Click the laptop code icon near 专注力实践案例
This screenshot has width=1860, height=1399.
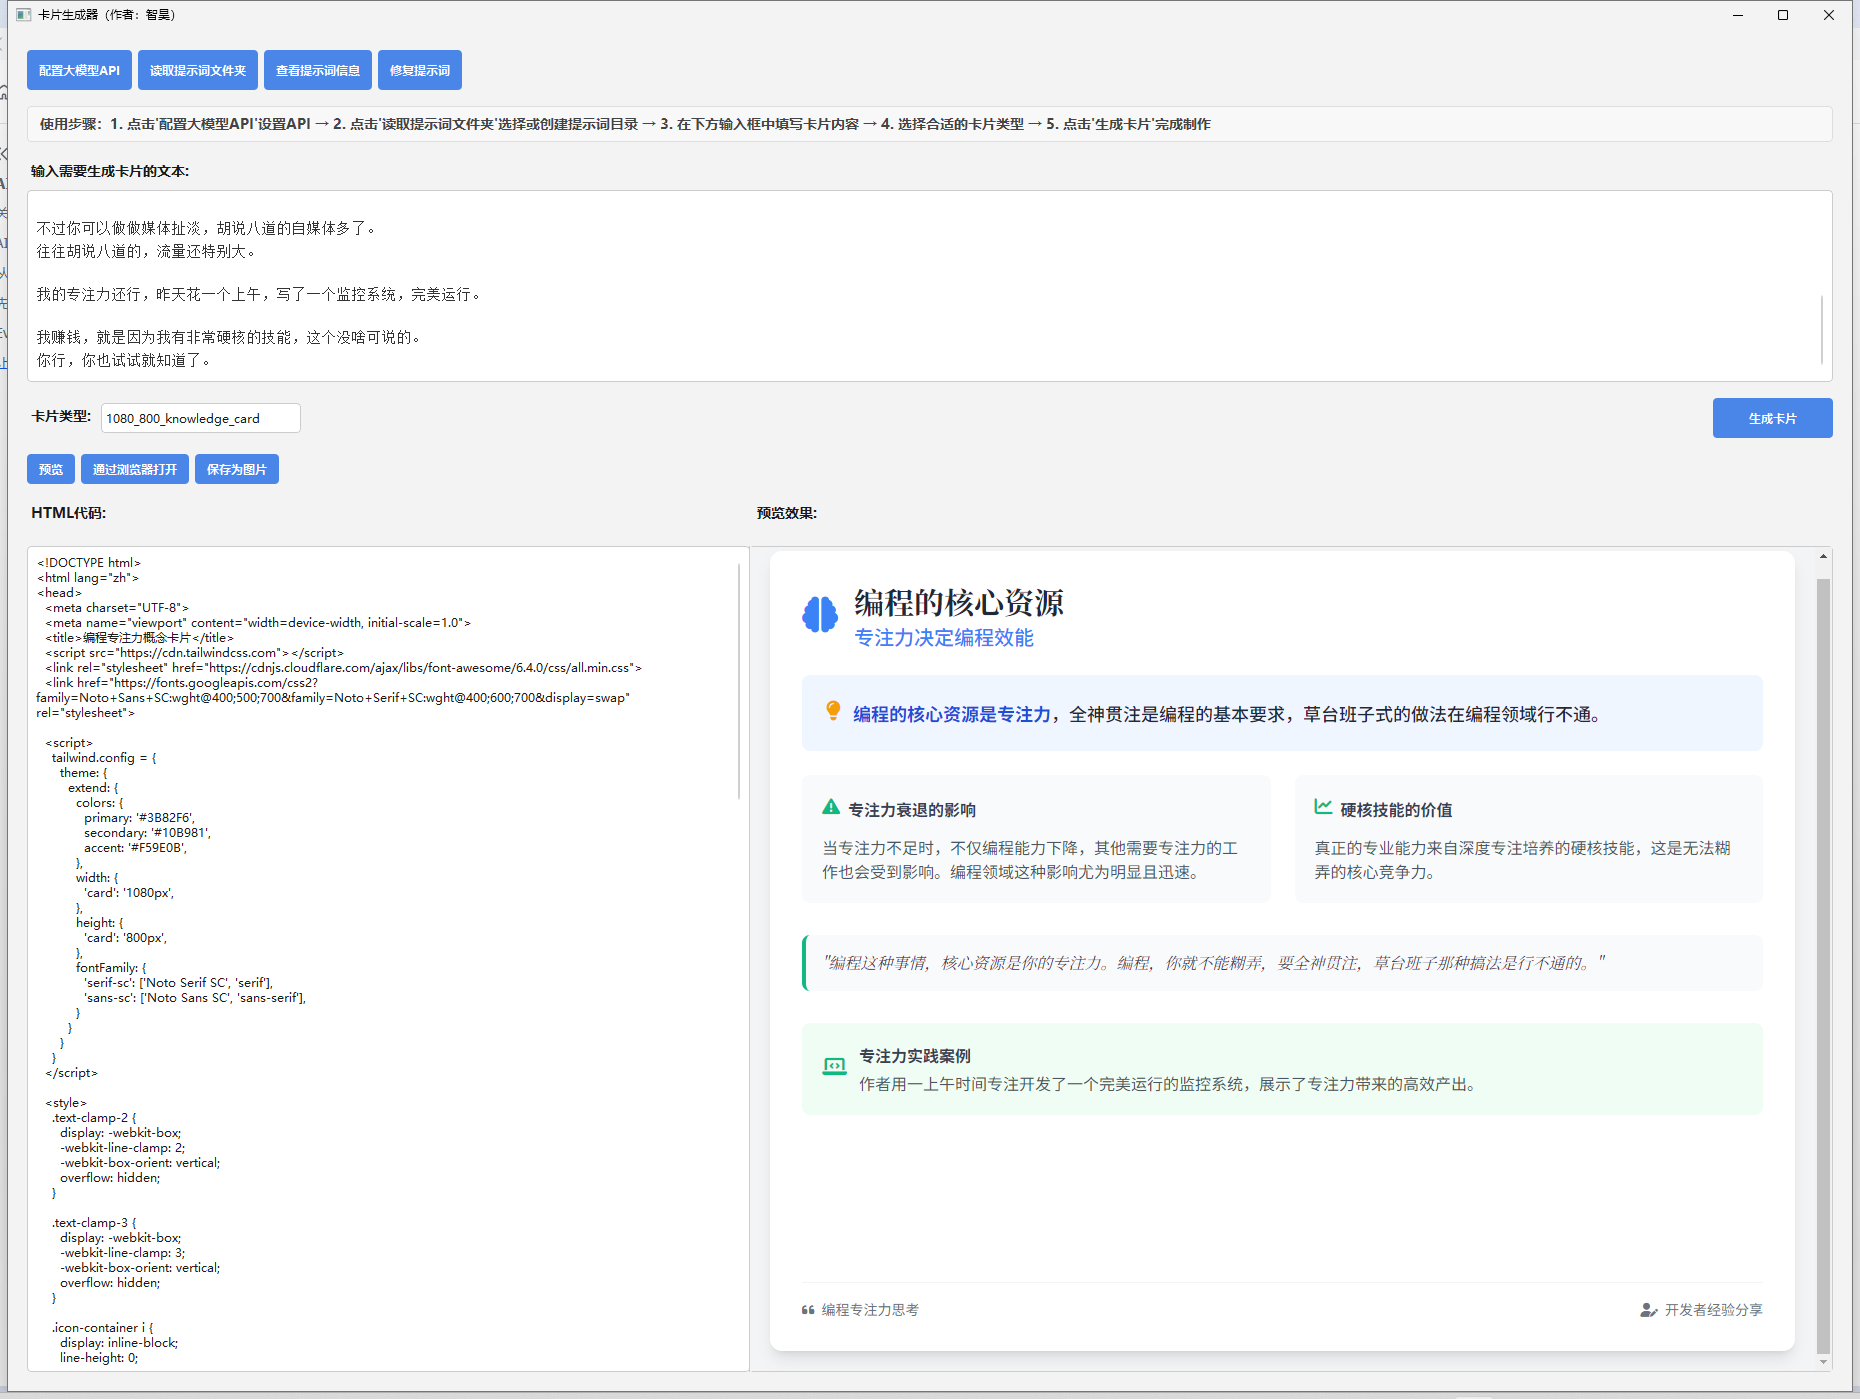coord(834,1066)
